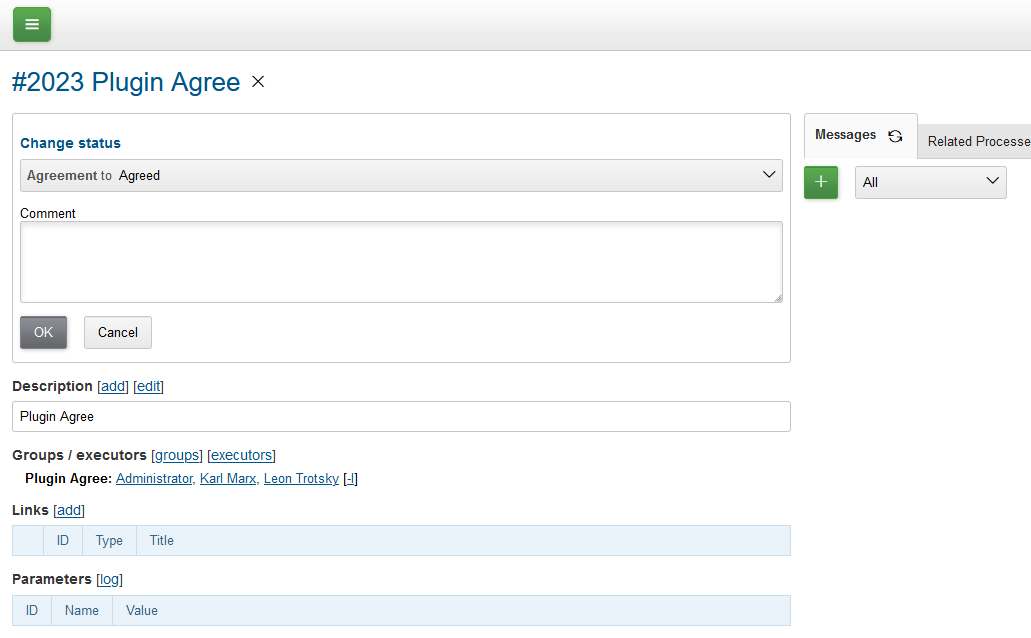Close process #2023 Plugin Agree

(257, 81)
